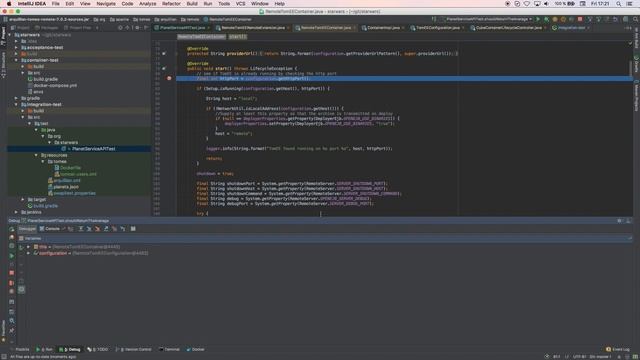Click the override gutter icon next to start()
Viewport: 640px width, 360px height.
(164, 69)
